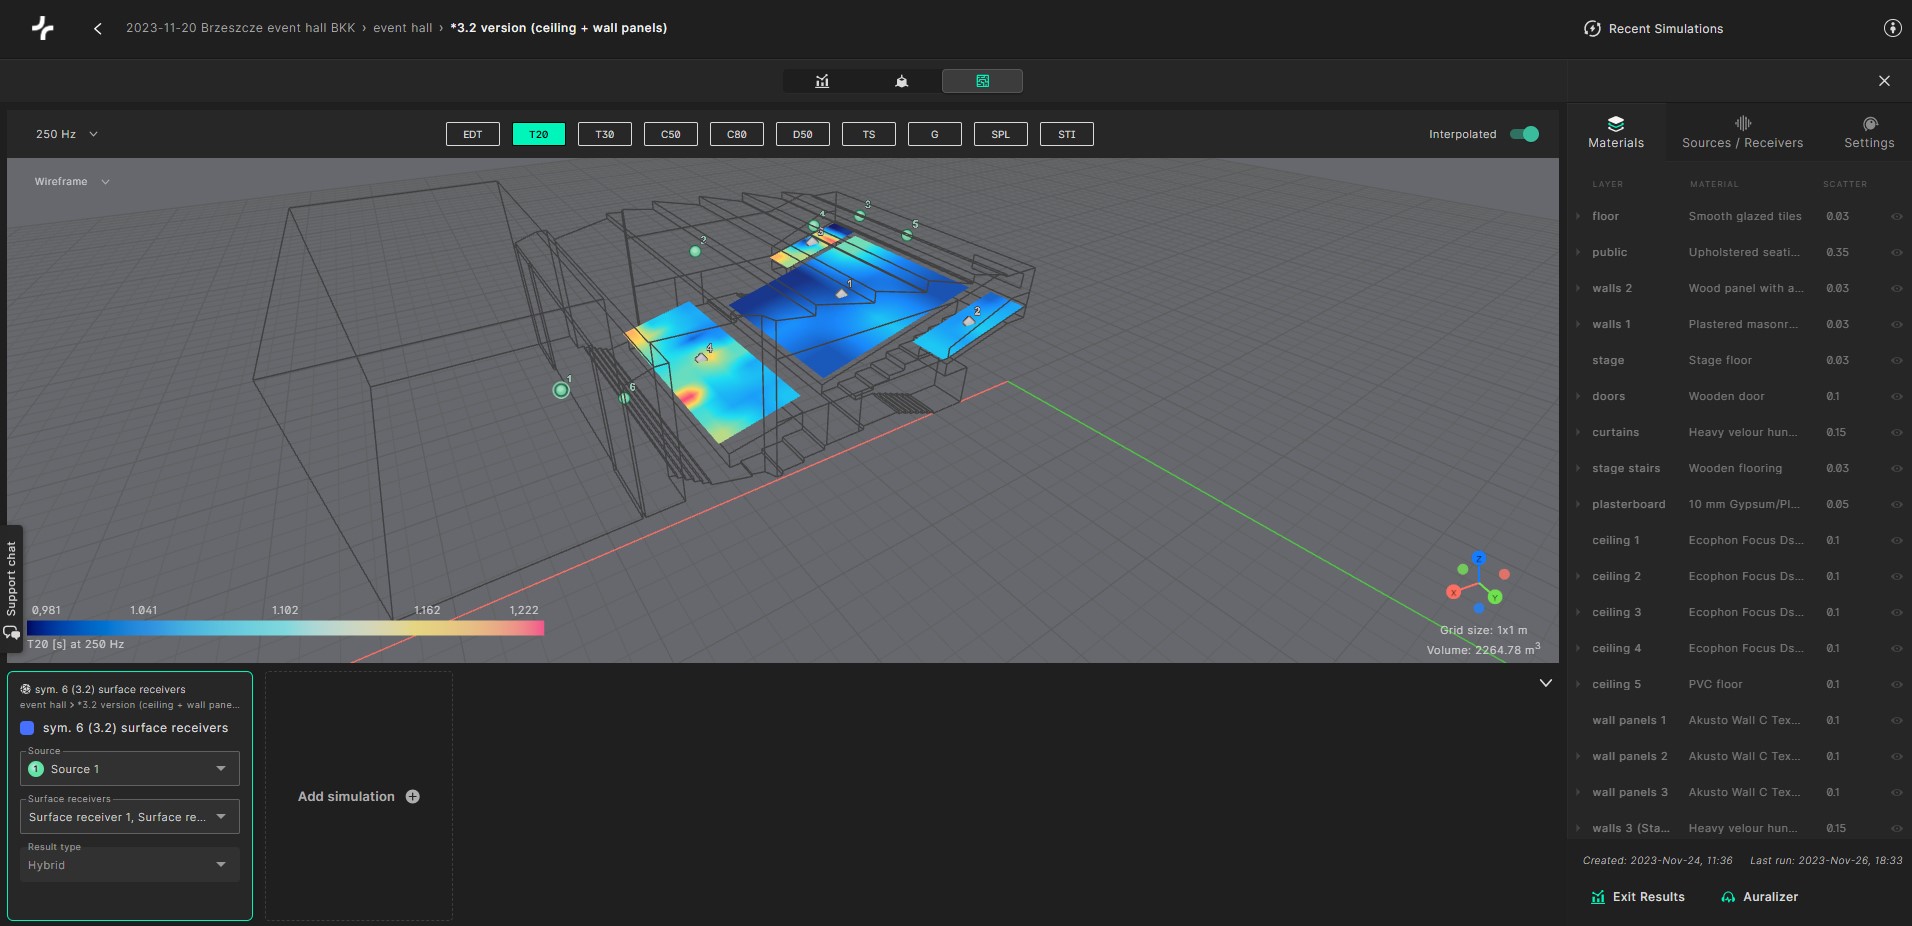Open the bar chart results view
The height and width of the screenshot is (926, 1912).
click(822, 81)
